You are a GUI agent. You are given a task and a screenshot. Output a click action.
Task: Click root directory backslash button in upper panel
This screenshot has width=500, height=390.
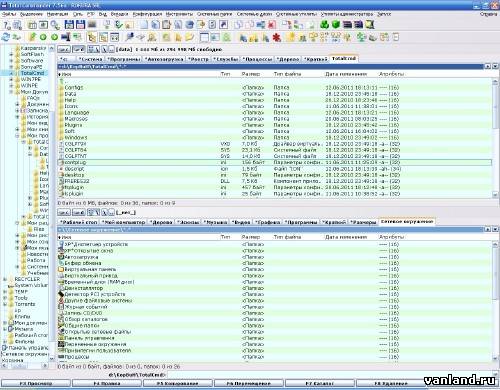104,49
